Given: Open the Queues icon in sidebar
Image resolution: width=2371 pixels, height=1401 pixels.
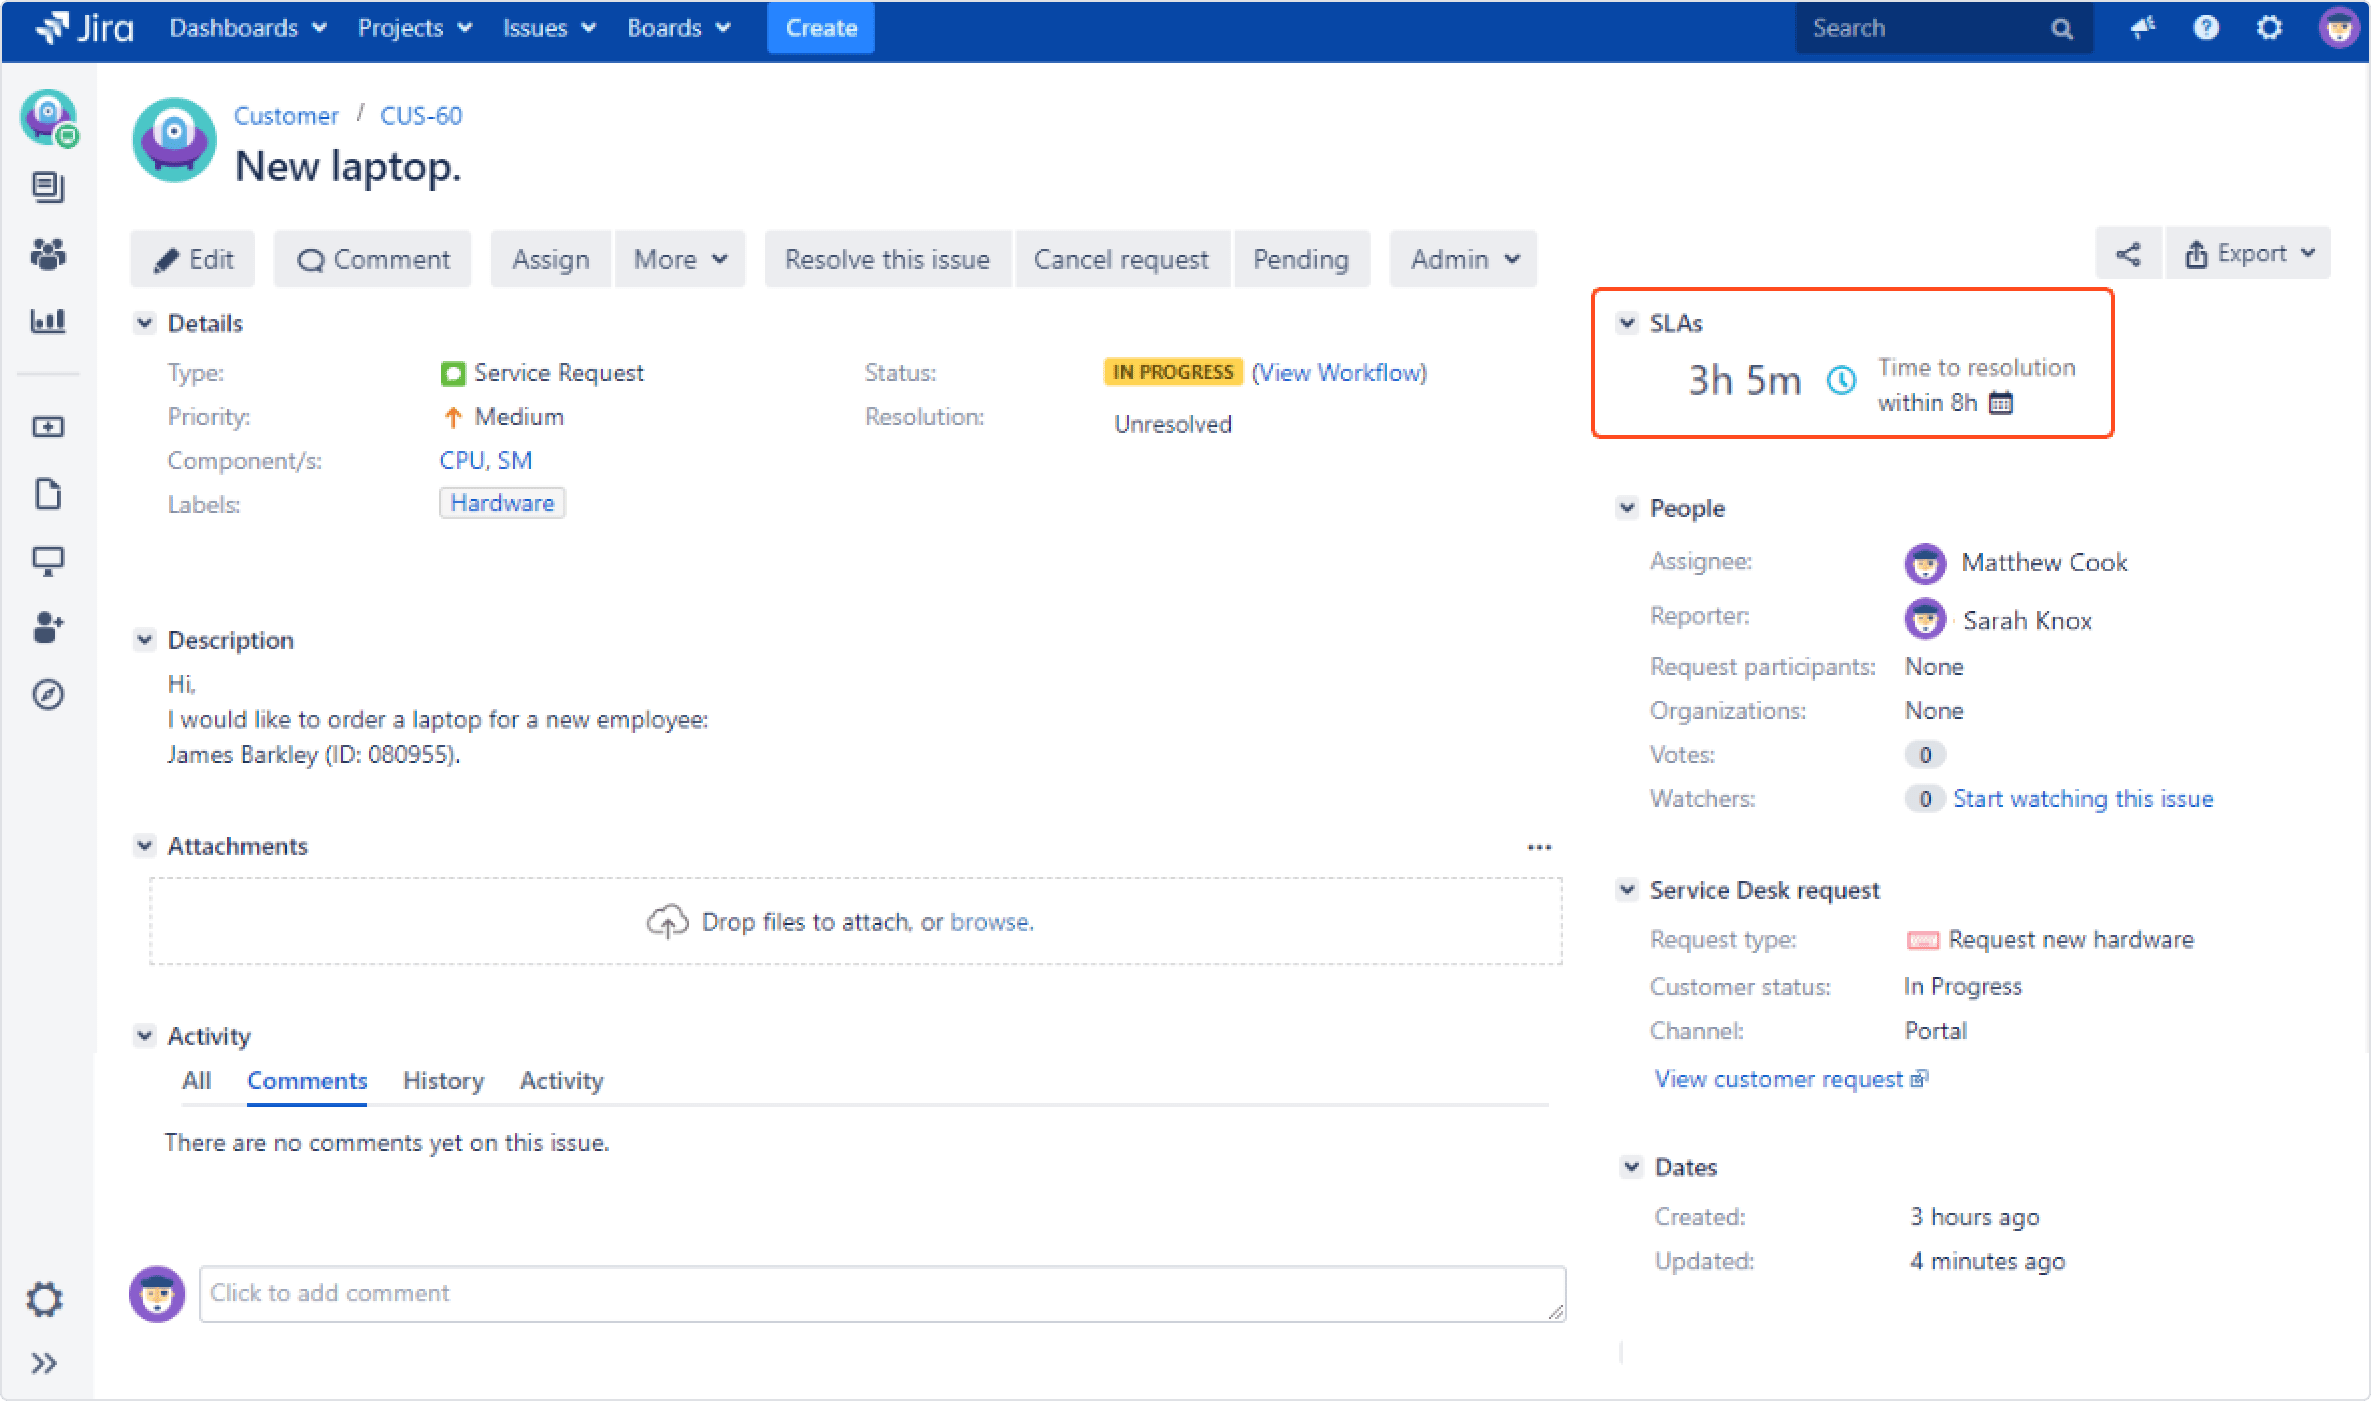Looking at the screenshot, I should 47,188.
